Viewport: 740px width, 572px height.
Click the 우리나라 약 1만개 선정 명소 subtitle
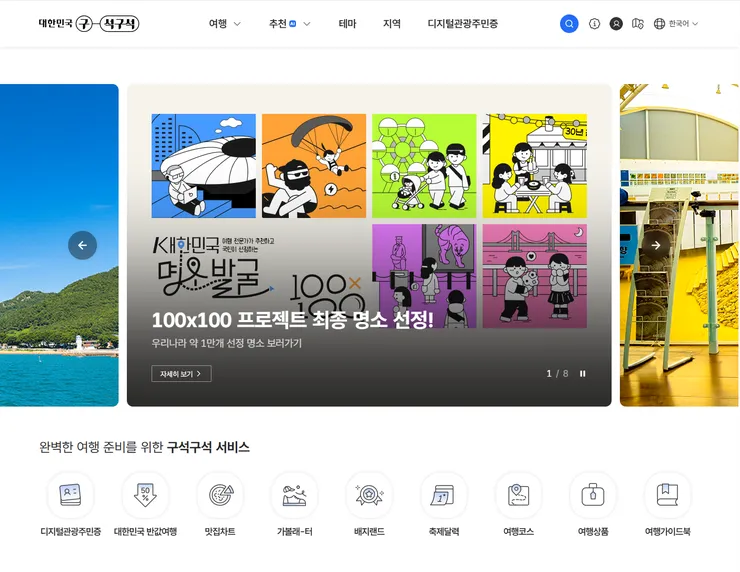(x=227, y=343)
